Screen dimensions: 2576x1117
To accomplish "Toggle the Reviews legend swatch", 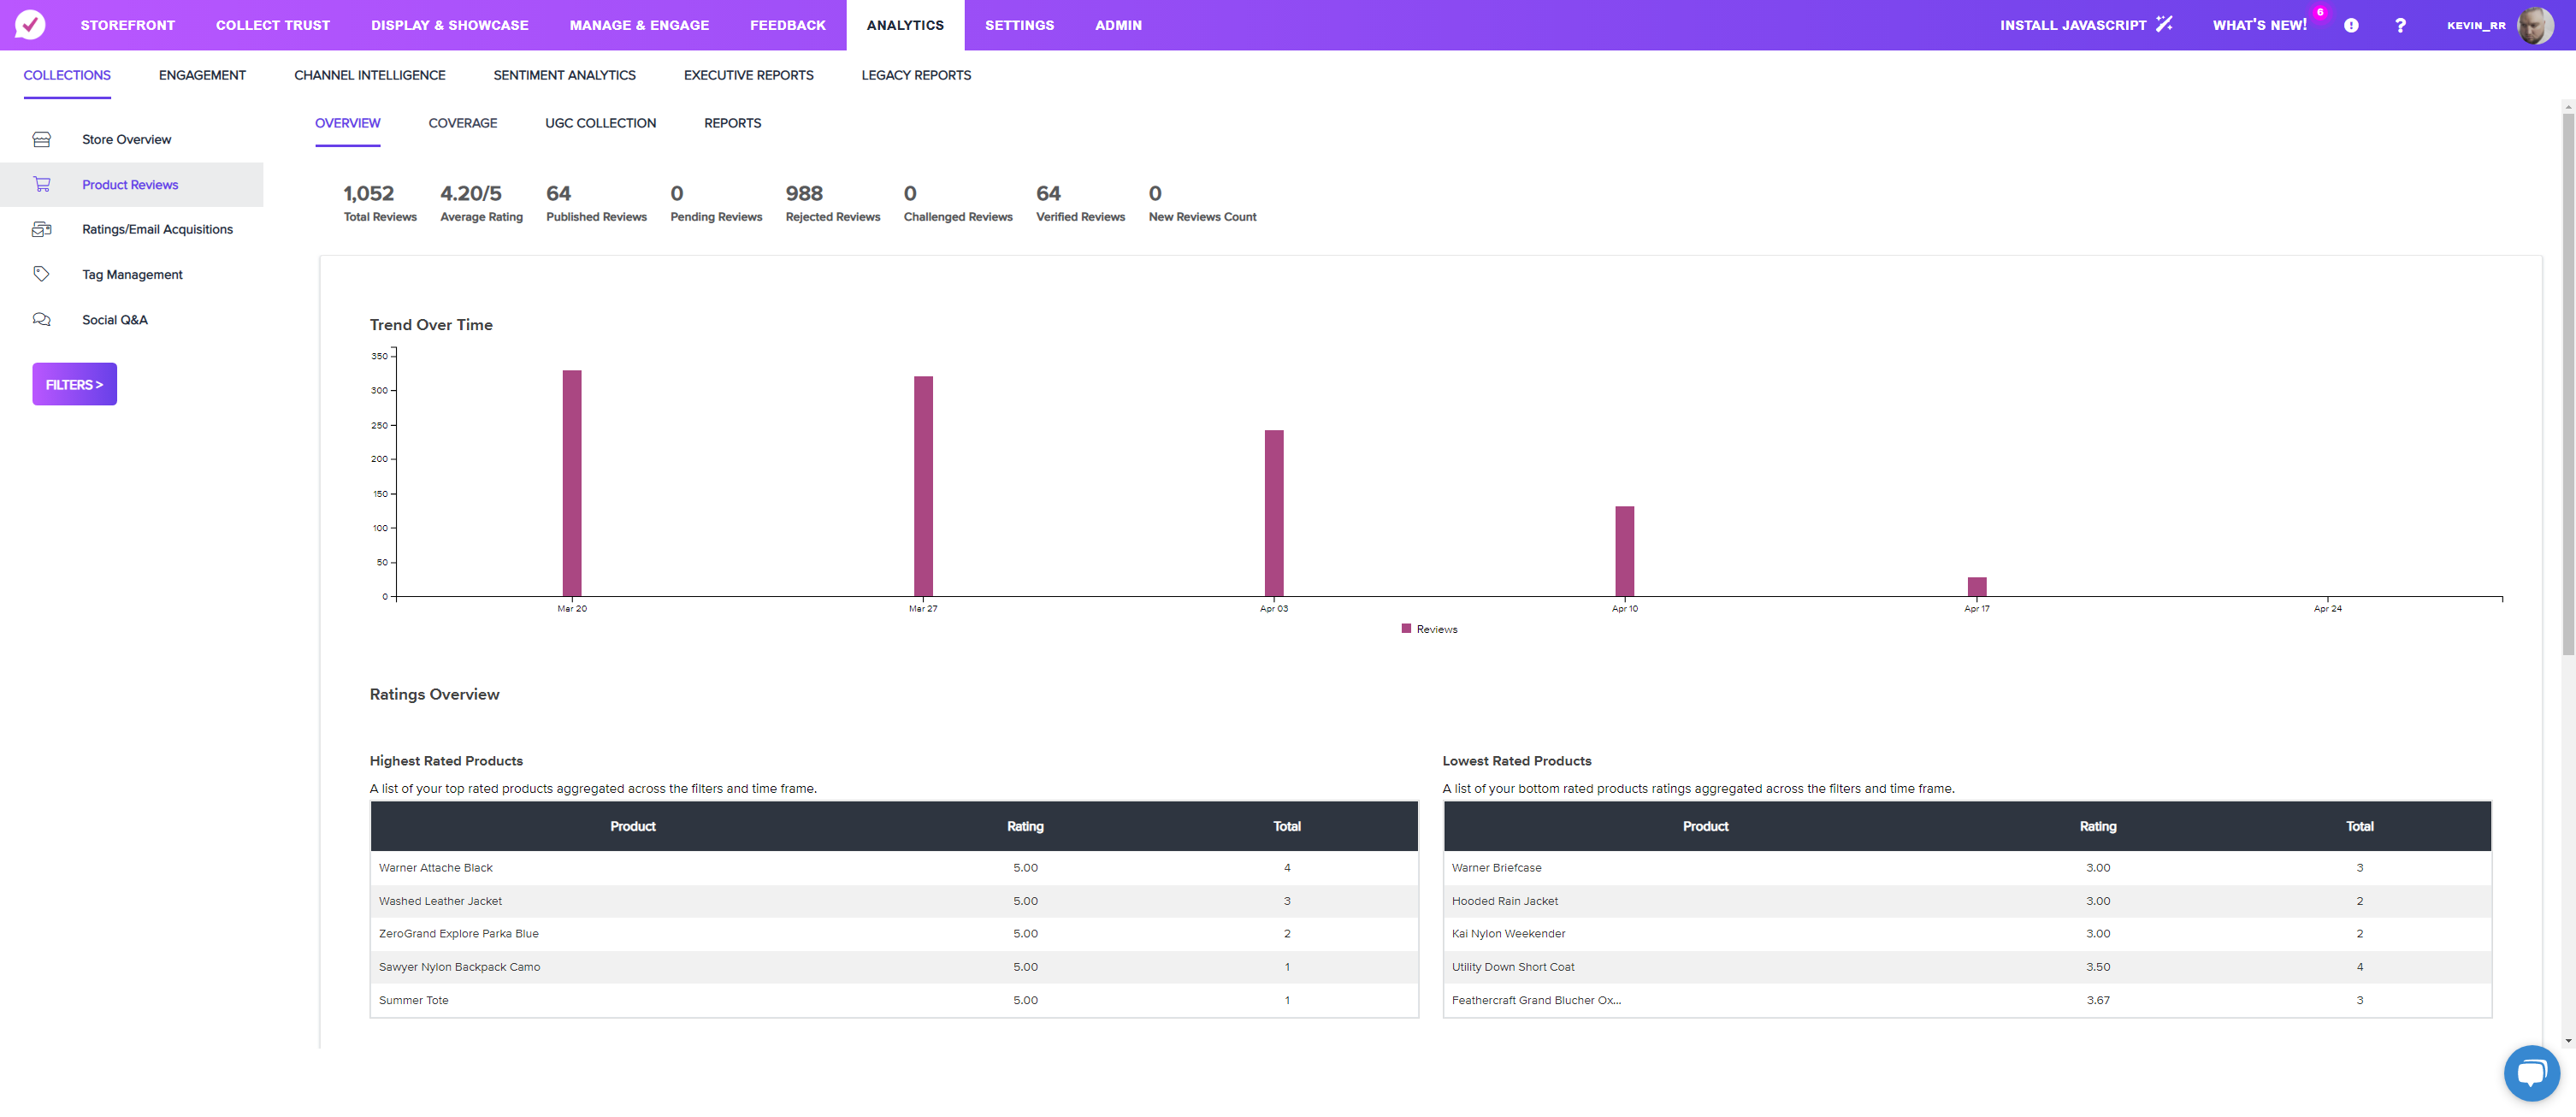I will click(x=1406, y=628).
